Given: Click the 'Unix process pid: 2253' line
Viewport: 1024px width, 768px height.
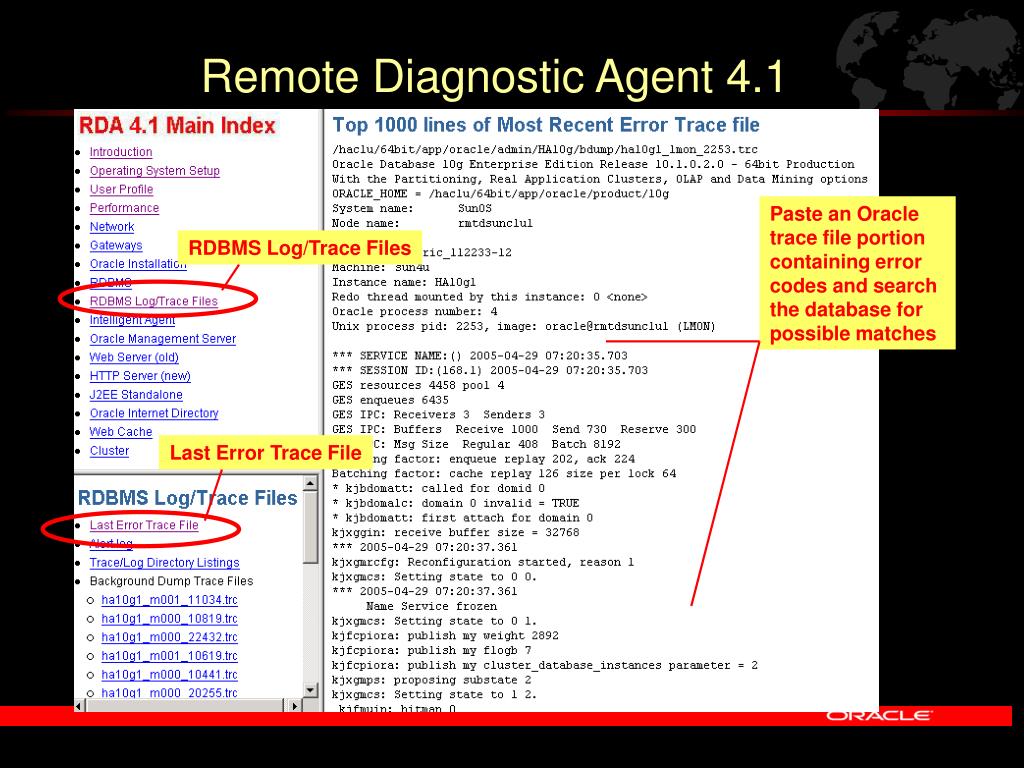Looking at the screenshot, I should point(524,327).
